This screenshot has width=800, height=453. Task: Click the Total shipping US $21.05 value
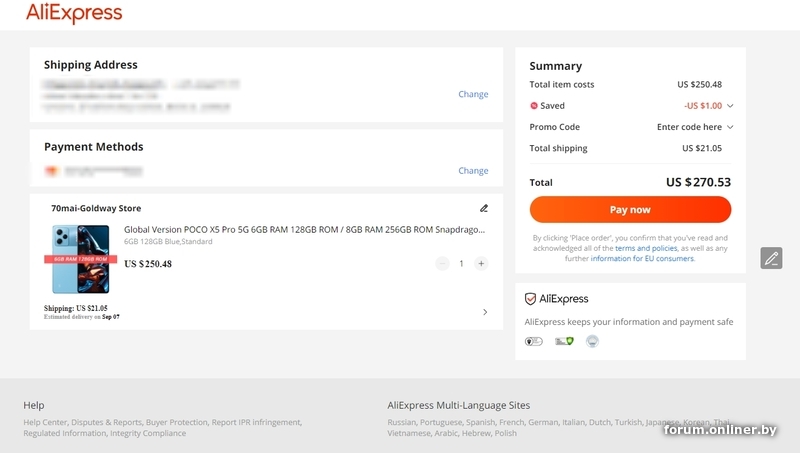(x=702, y=148)
